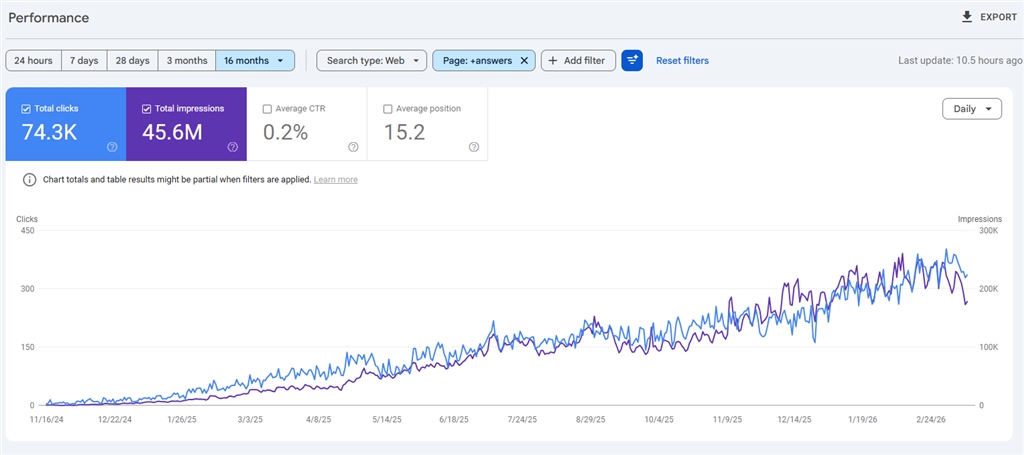Enable the Average position checkbox
1024x455 pixels.
[387, 109]
